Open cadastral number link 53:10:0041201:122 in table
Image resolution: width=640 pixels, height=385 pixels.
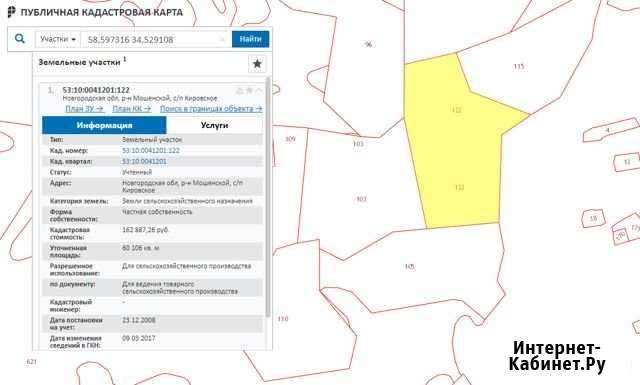(151, 151)
